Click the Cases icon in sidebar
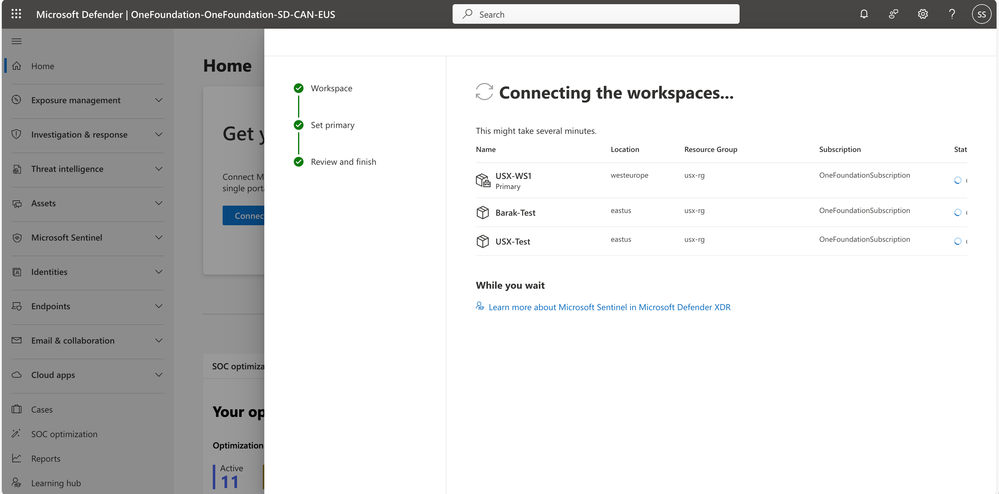999x494 pixels. coord(17,409)
